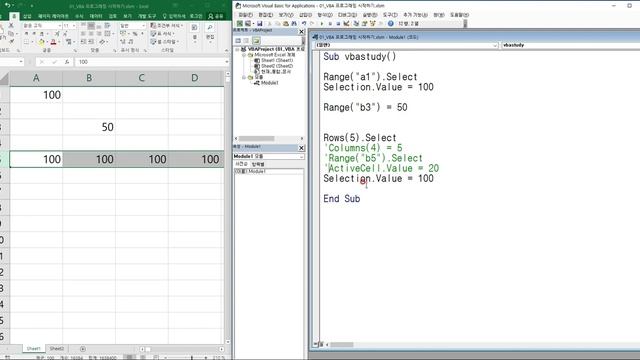Switch to 항목별 tab in Properties window
This screenshot has width=640, height=360.
258,164
